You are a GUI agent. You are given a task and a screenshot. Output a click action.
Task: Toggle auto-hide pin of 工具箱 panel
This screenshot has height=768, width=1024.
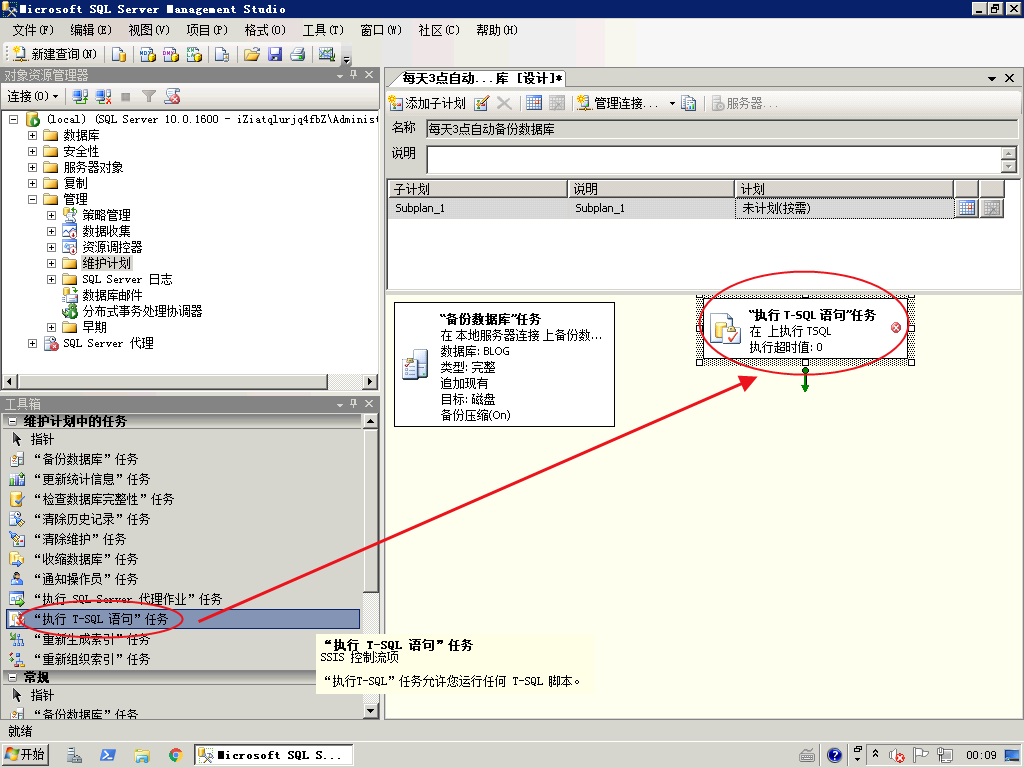tap(354, 404)
